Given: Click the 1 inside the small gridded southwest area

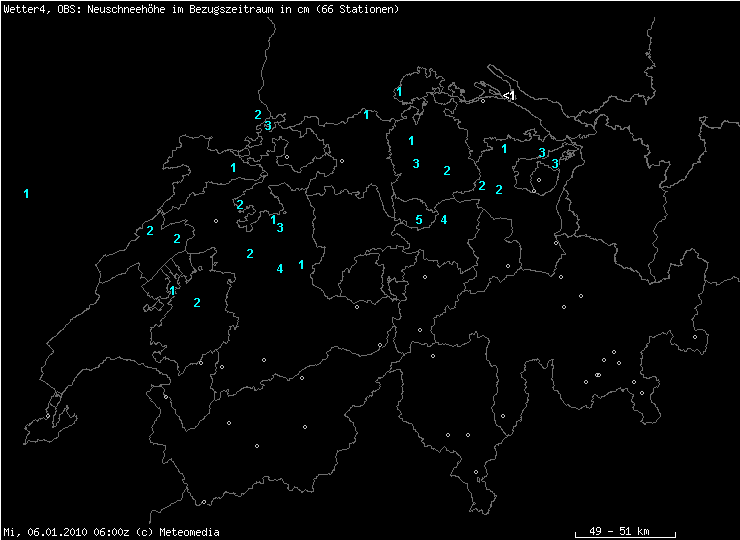Looking at the screenshot, I should 172,291.
